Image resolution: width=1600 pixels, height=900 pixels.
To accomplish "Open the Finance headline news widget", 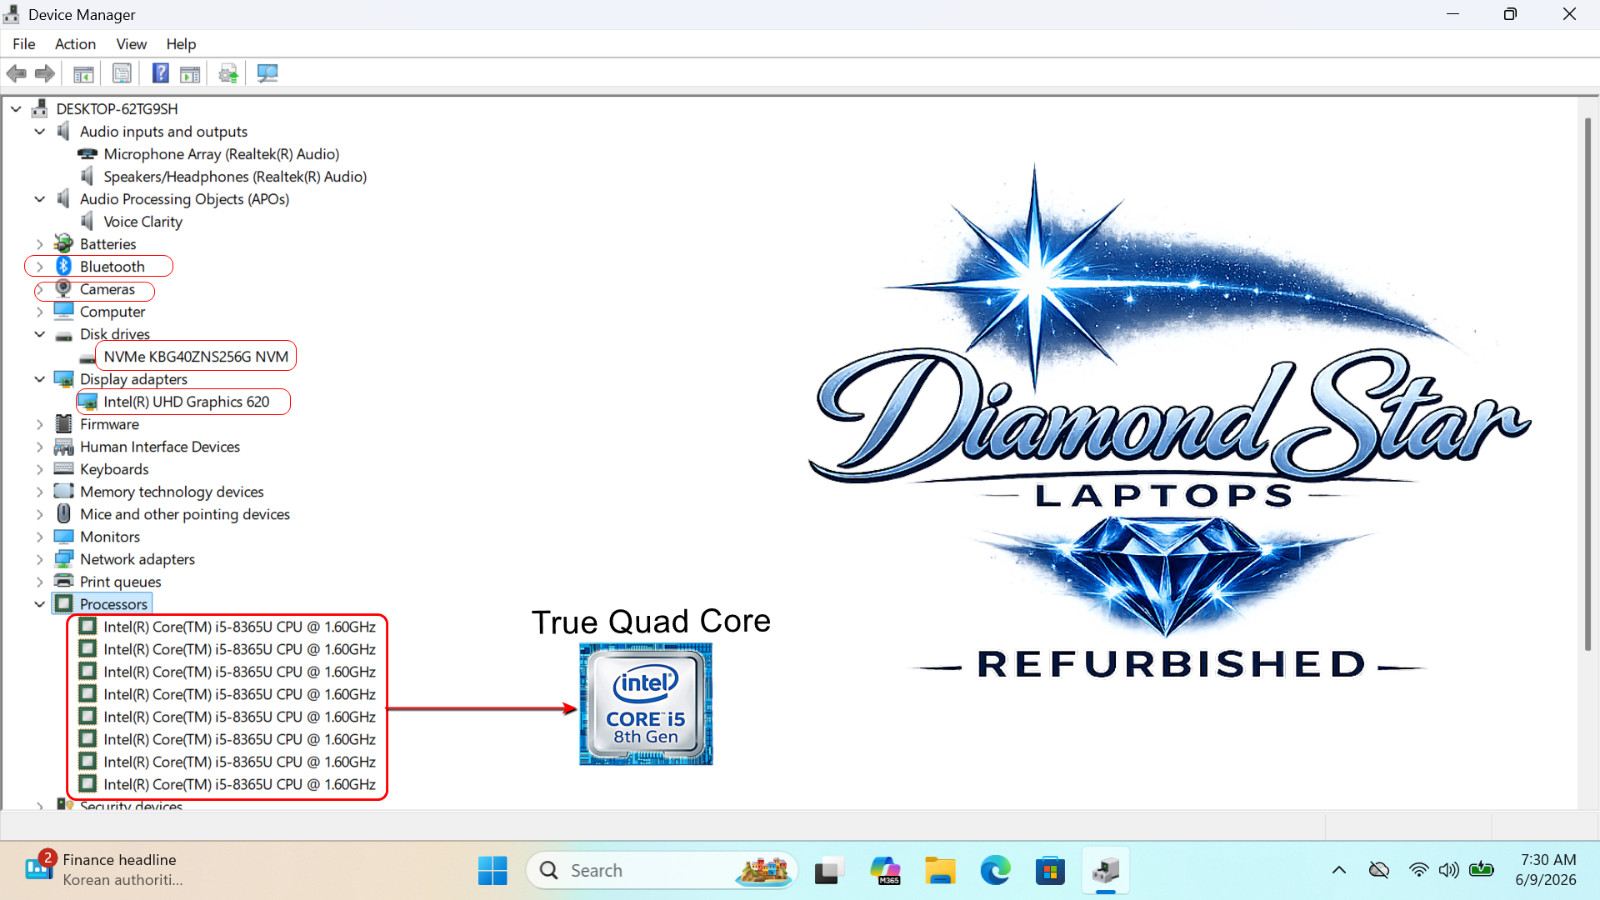I will tap(104, 870).
